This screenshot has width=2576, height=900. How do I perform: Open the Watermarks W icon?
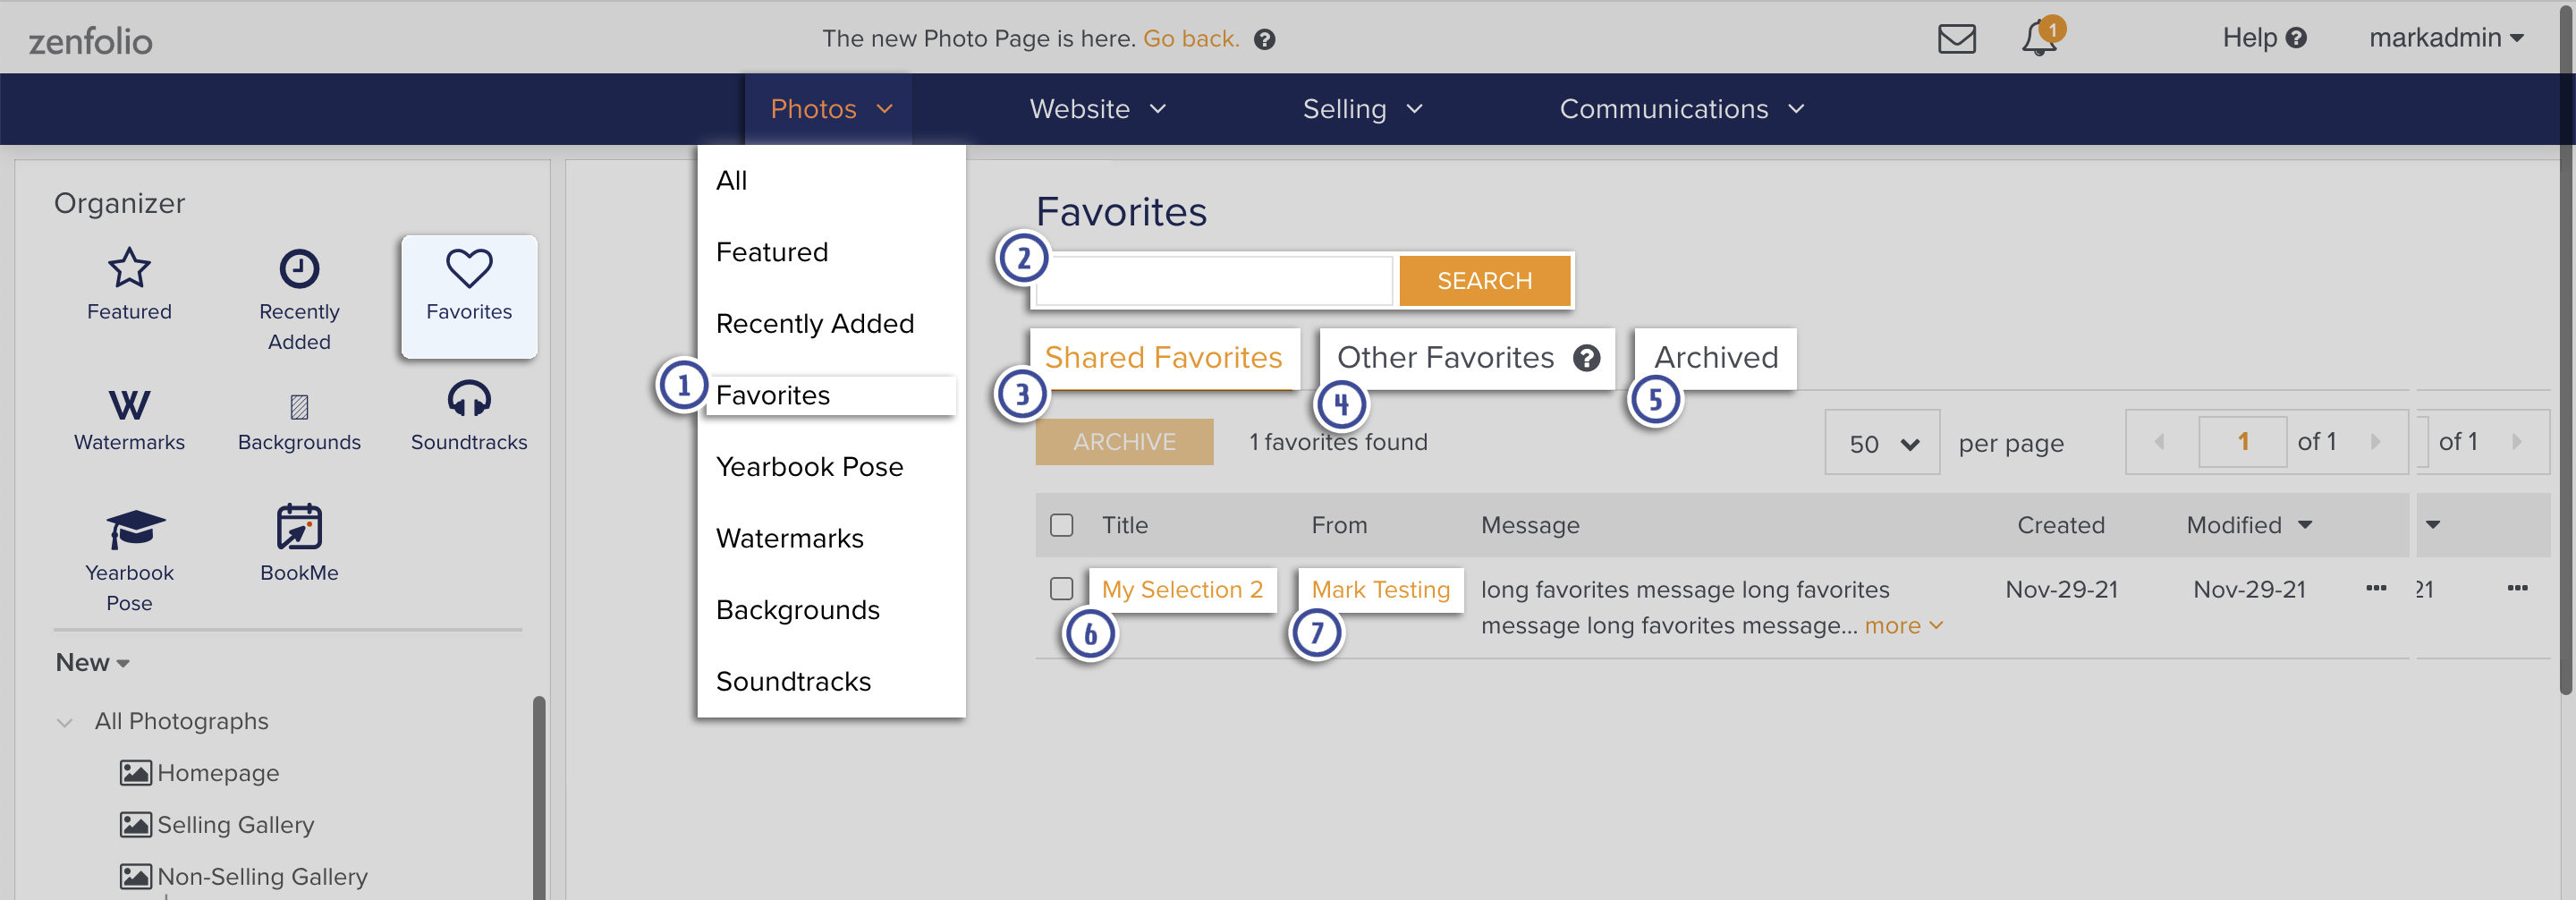point(129,405)
